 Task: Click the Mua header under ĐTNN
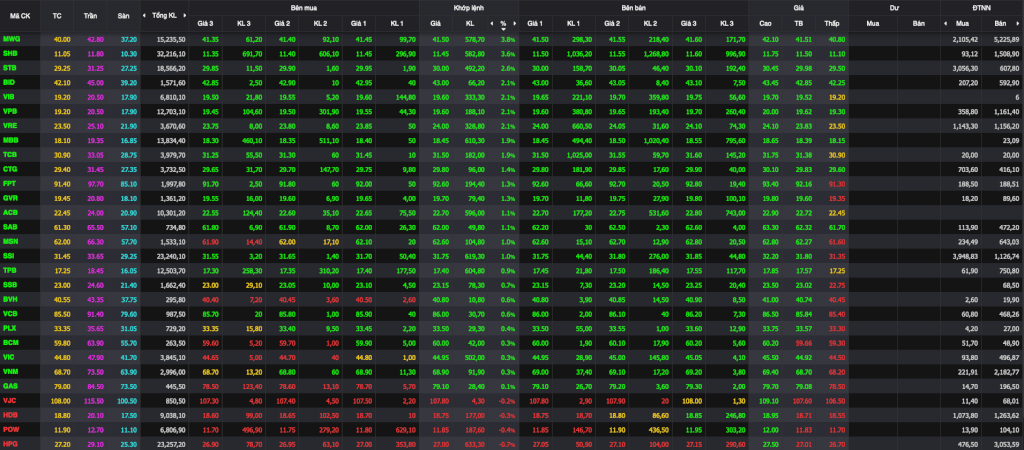(x=962, y=24)
